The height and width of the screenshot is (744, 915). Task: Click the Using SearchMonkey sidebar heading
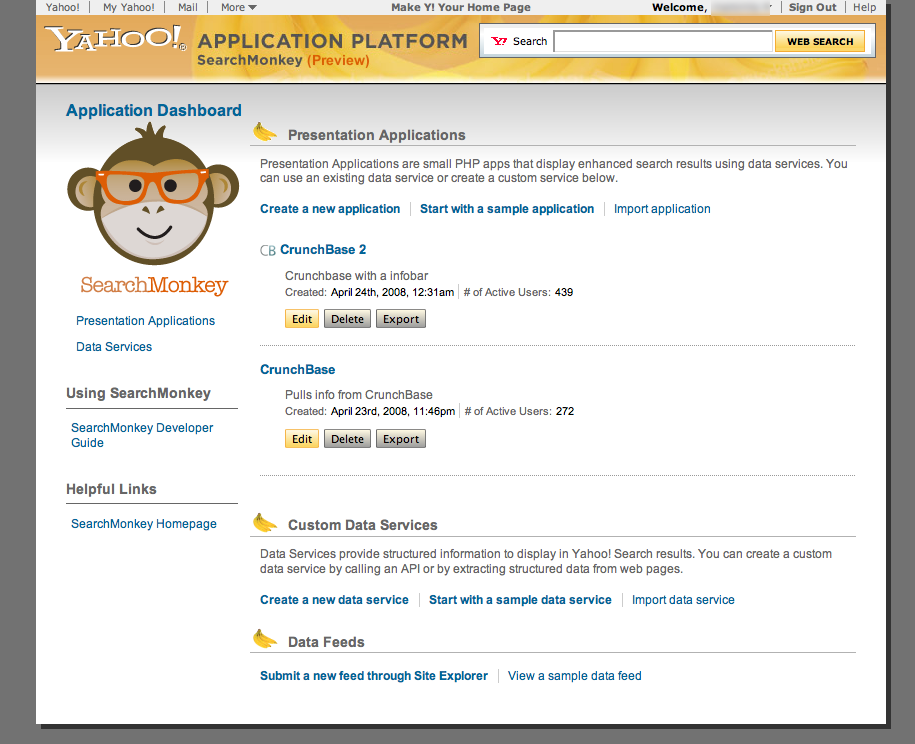pos(138,393)
